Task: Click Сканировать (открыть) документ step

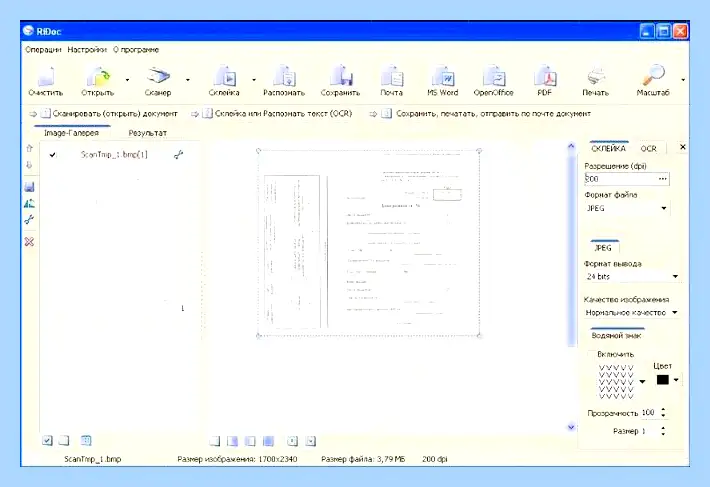Action: pyautogui.click(x=104, y=114)
